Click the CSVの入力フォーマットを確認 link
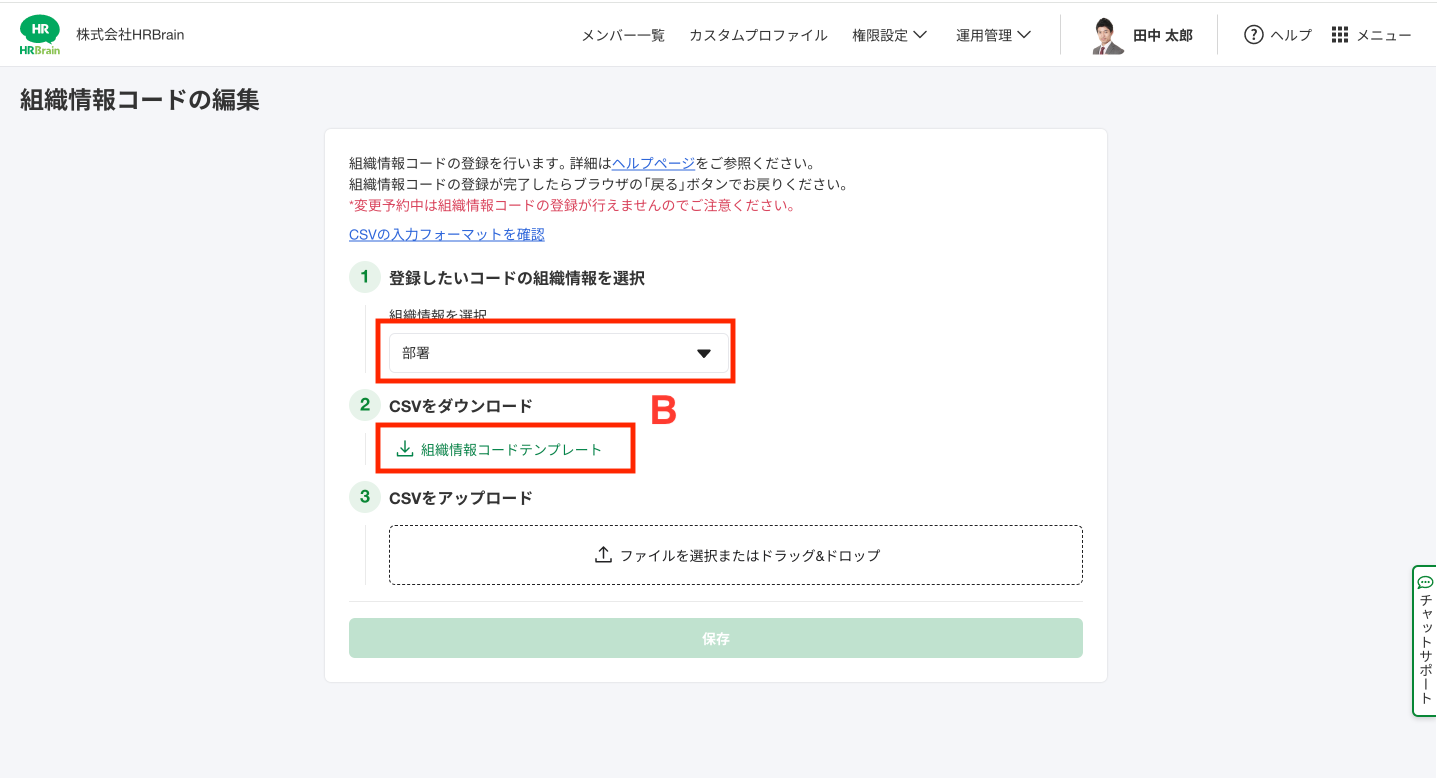This screenshot has width=1437, height=778. tap(446, 235)
